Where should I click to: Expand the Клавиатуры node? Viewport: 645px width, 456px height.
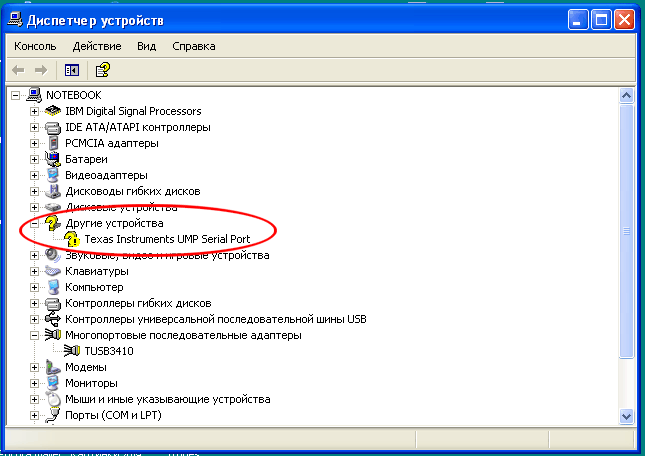coord(35,272)
